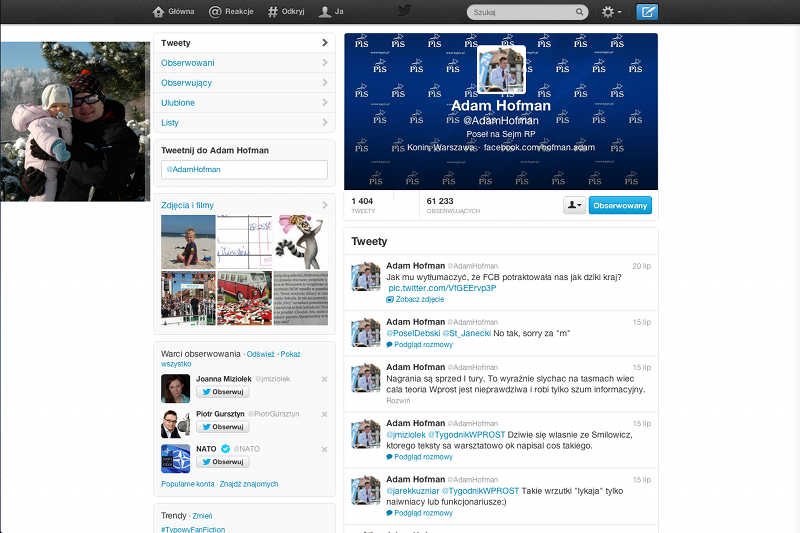Follow NATO with the Obserwuj button
This screenshot has height=533, width=800.
point(222,462)
